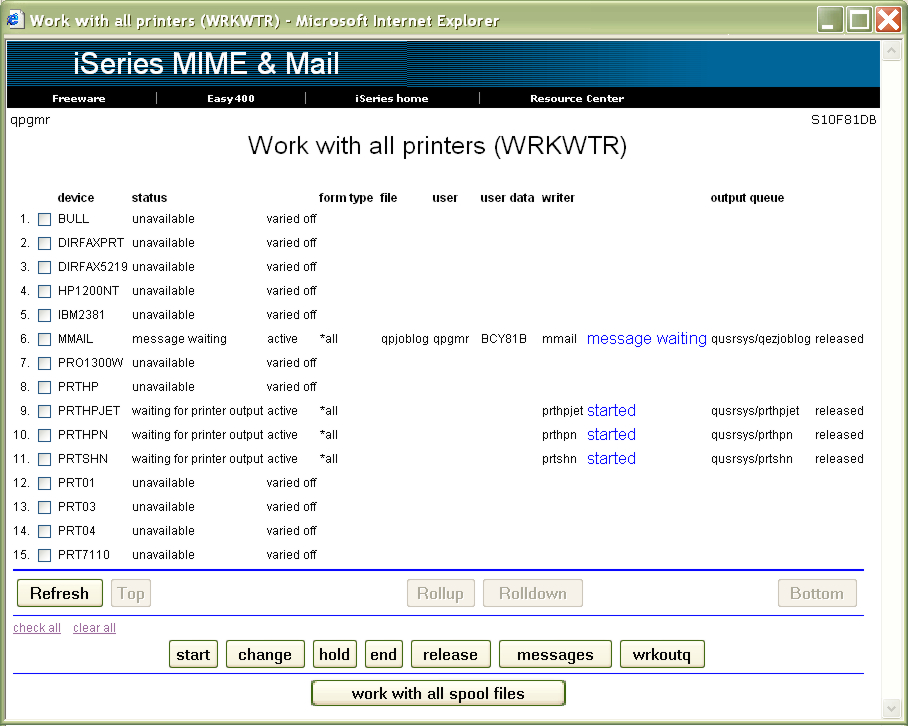Click the output queue column header
908x726 pixels.
point(747,198)
